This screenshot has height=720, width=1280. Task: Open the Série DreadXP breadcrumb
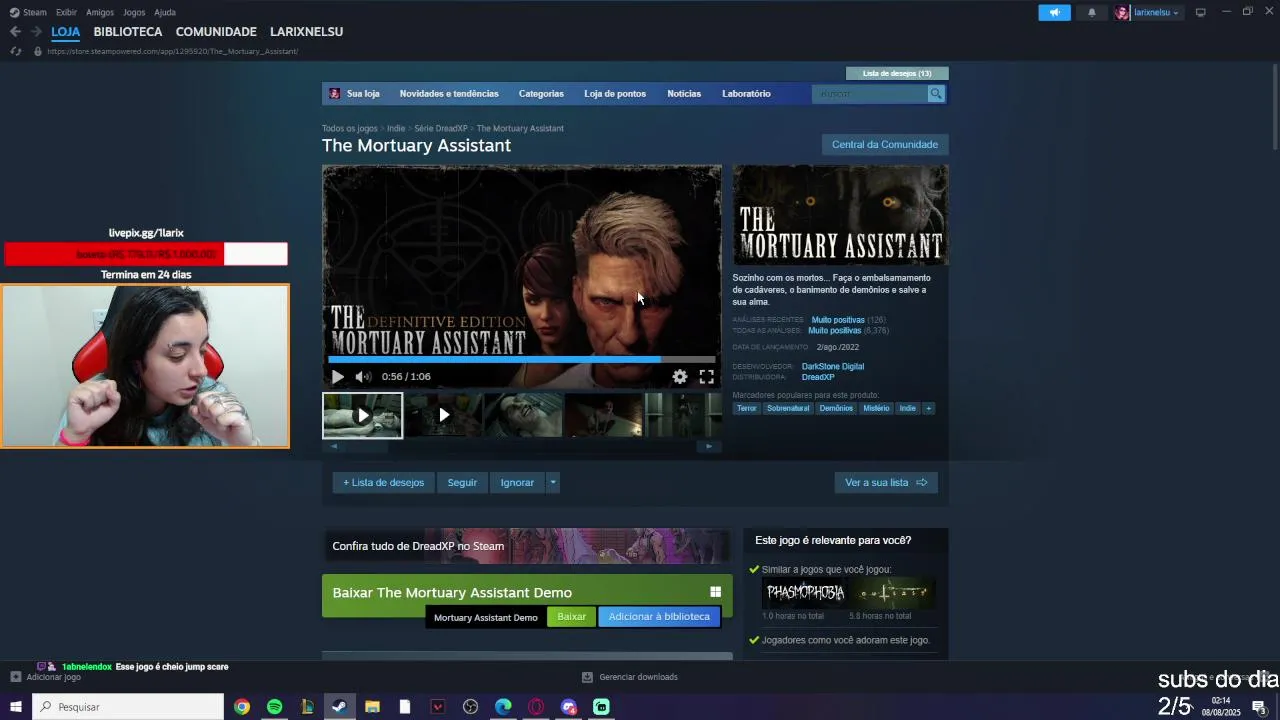(x=441, y=129)
